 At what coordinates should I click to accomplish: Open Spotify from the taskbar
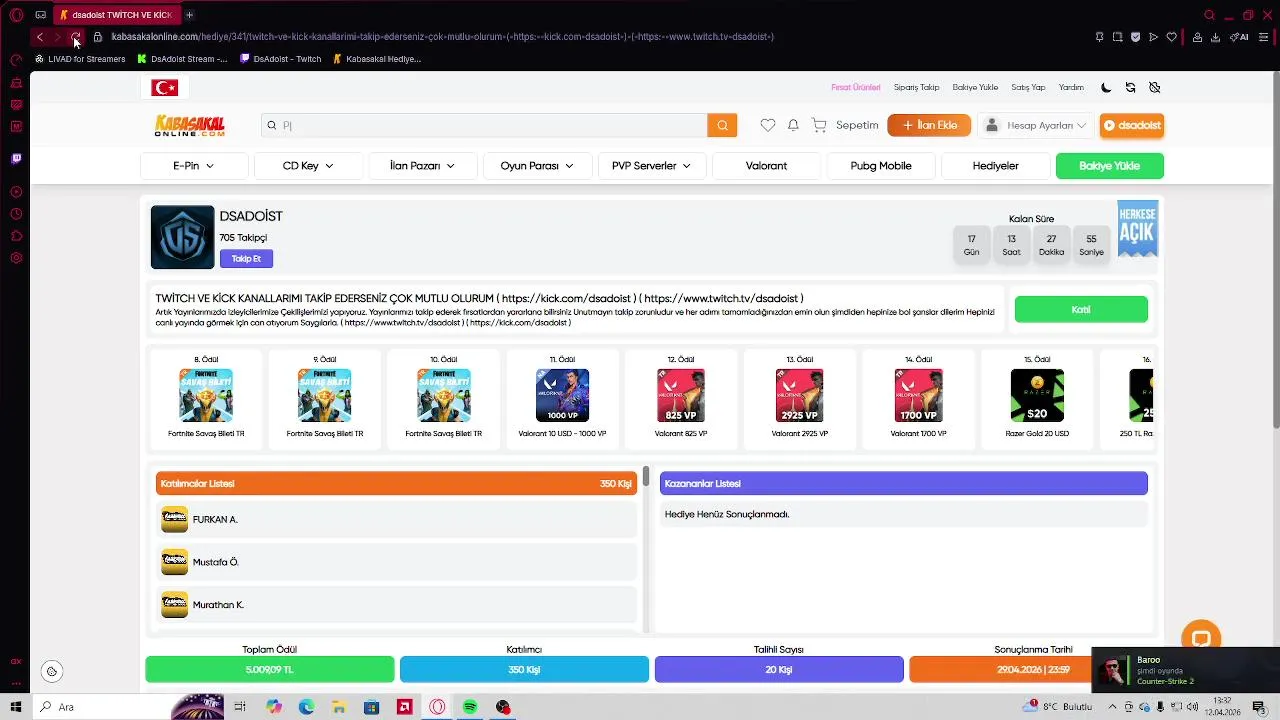point(470,707)
